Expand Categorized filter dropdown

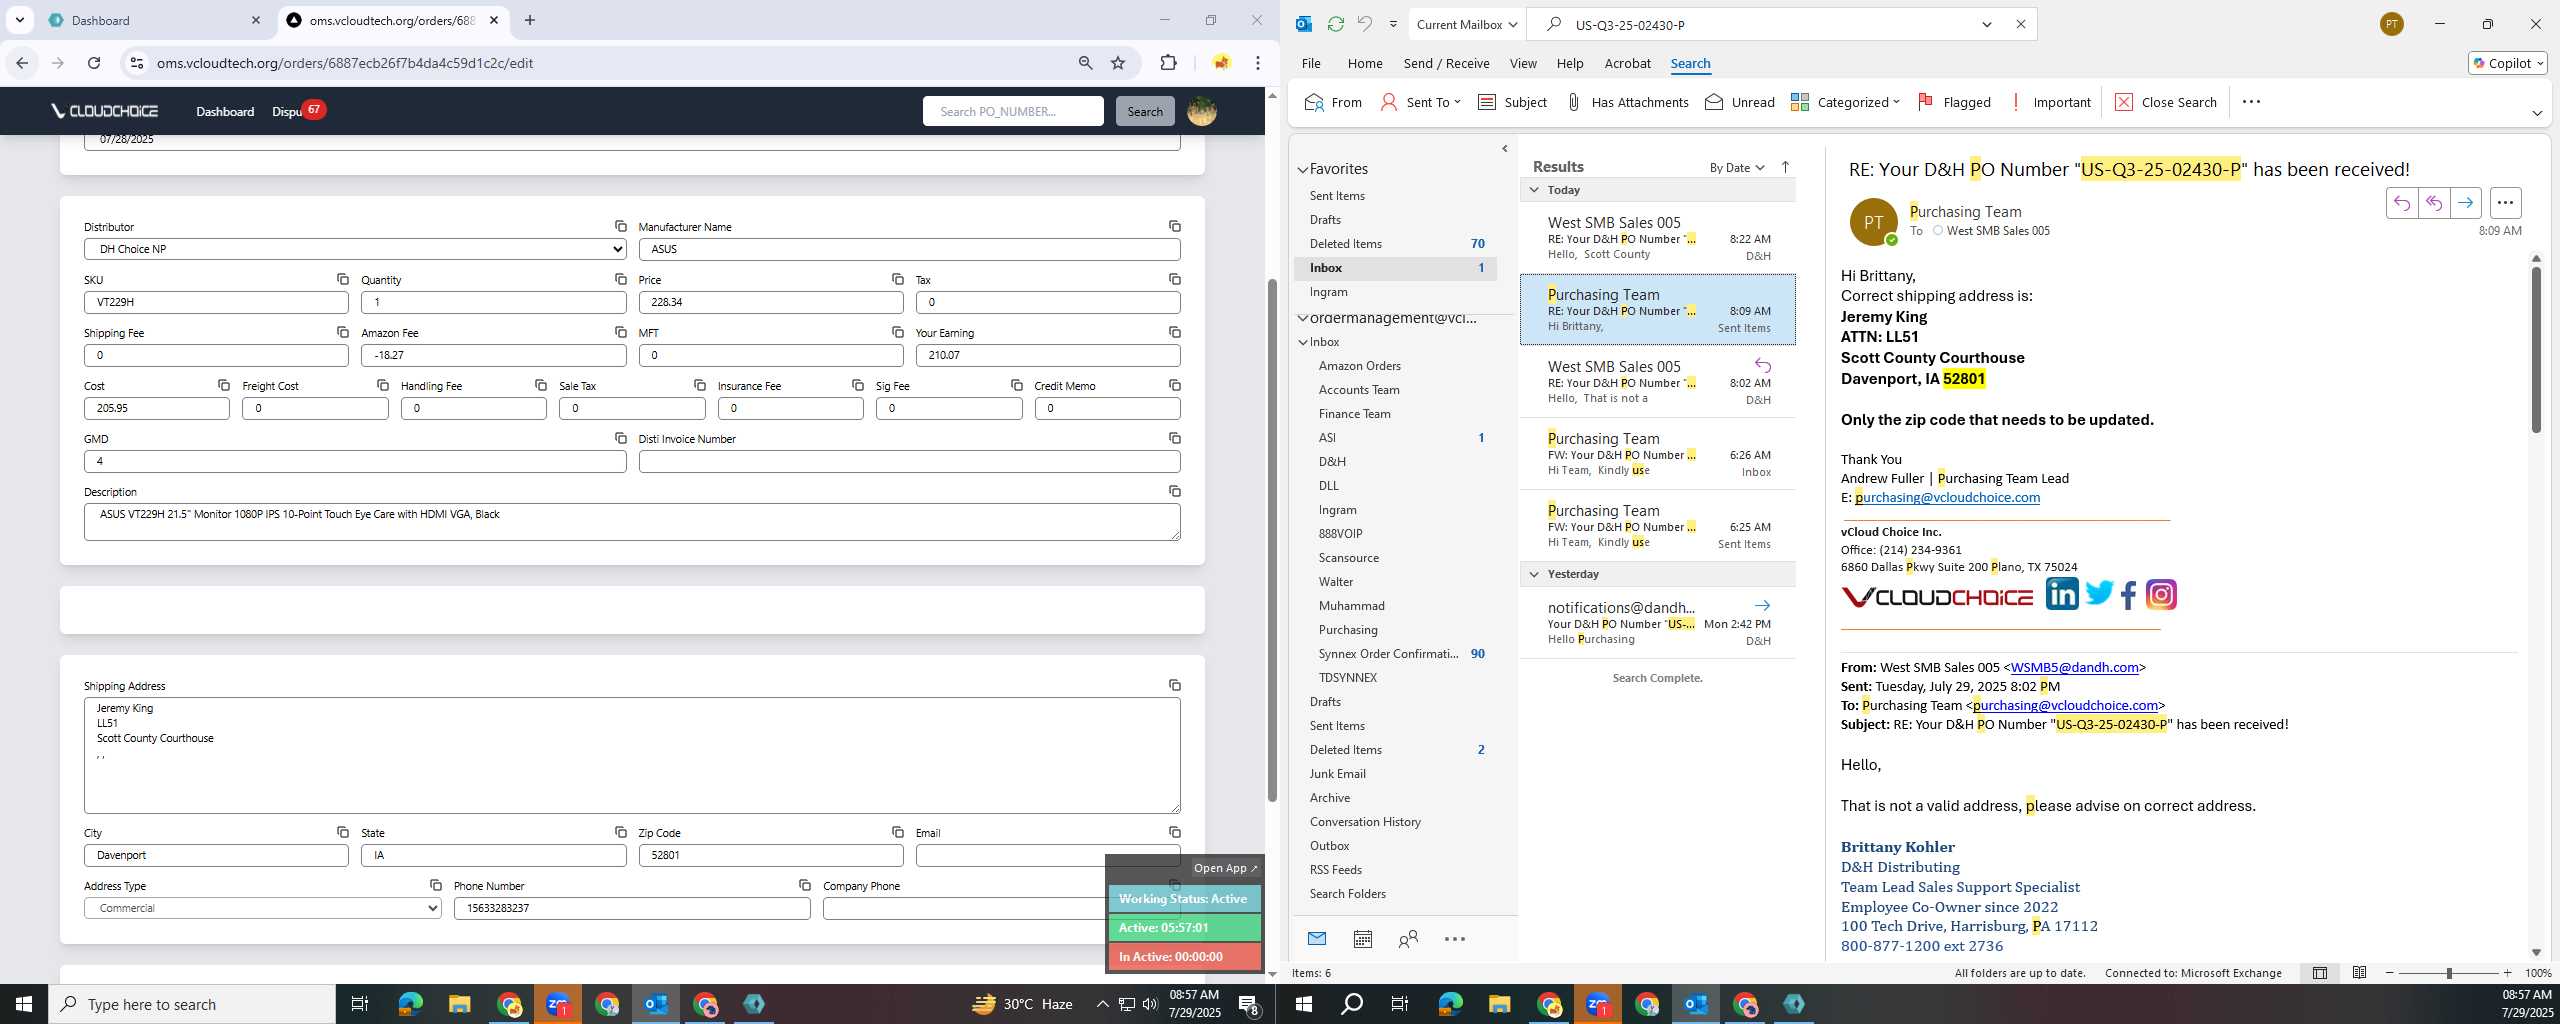pos(1845,102)
